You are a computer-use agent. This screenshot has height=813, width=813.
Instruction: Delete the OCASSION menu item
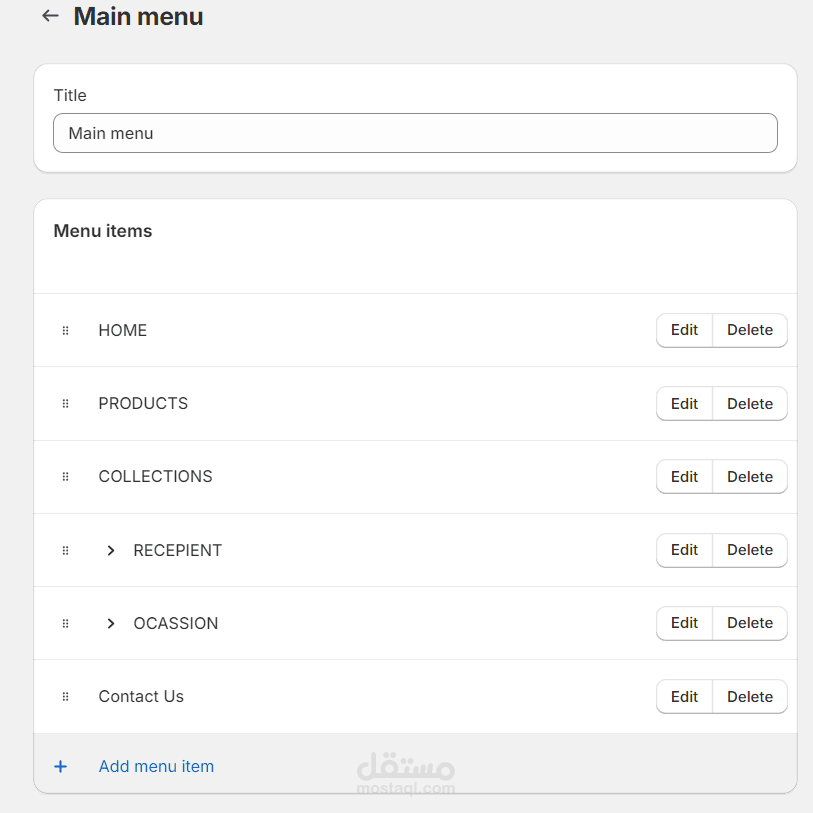tap(750, 623)
